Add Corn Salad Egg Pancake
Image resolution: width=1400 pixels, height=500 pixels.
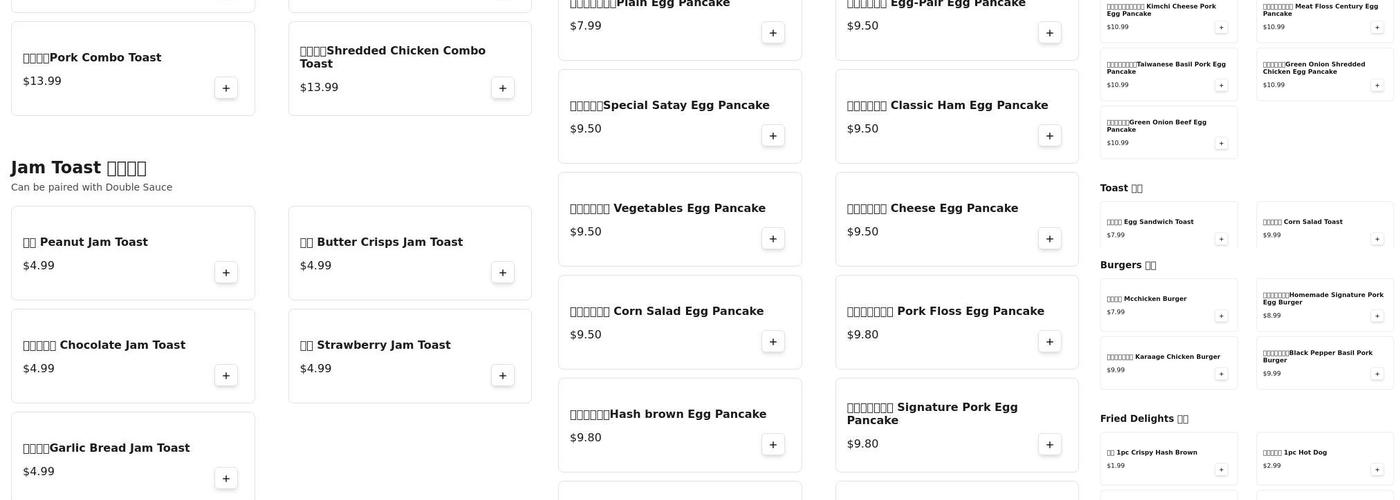pos(772,342)
